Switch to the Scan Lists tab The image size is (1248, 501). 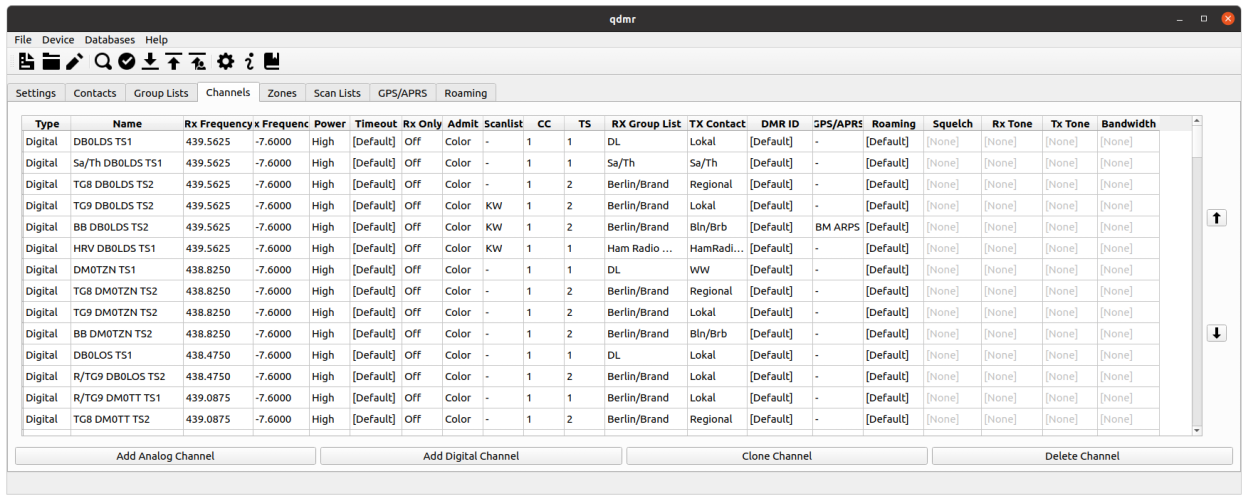tap(337, 93)
